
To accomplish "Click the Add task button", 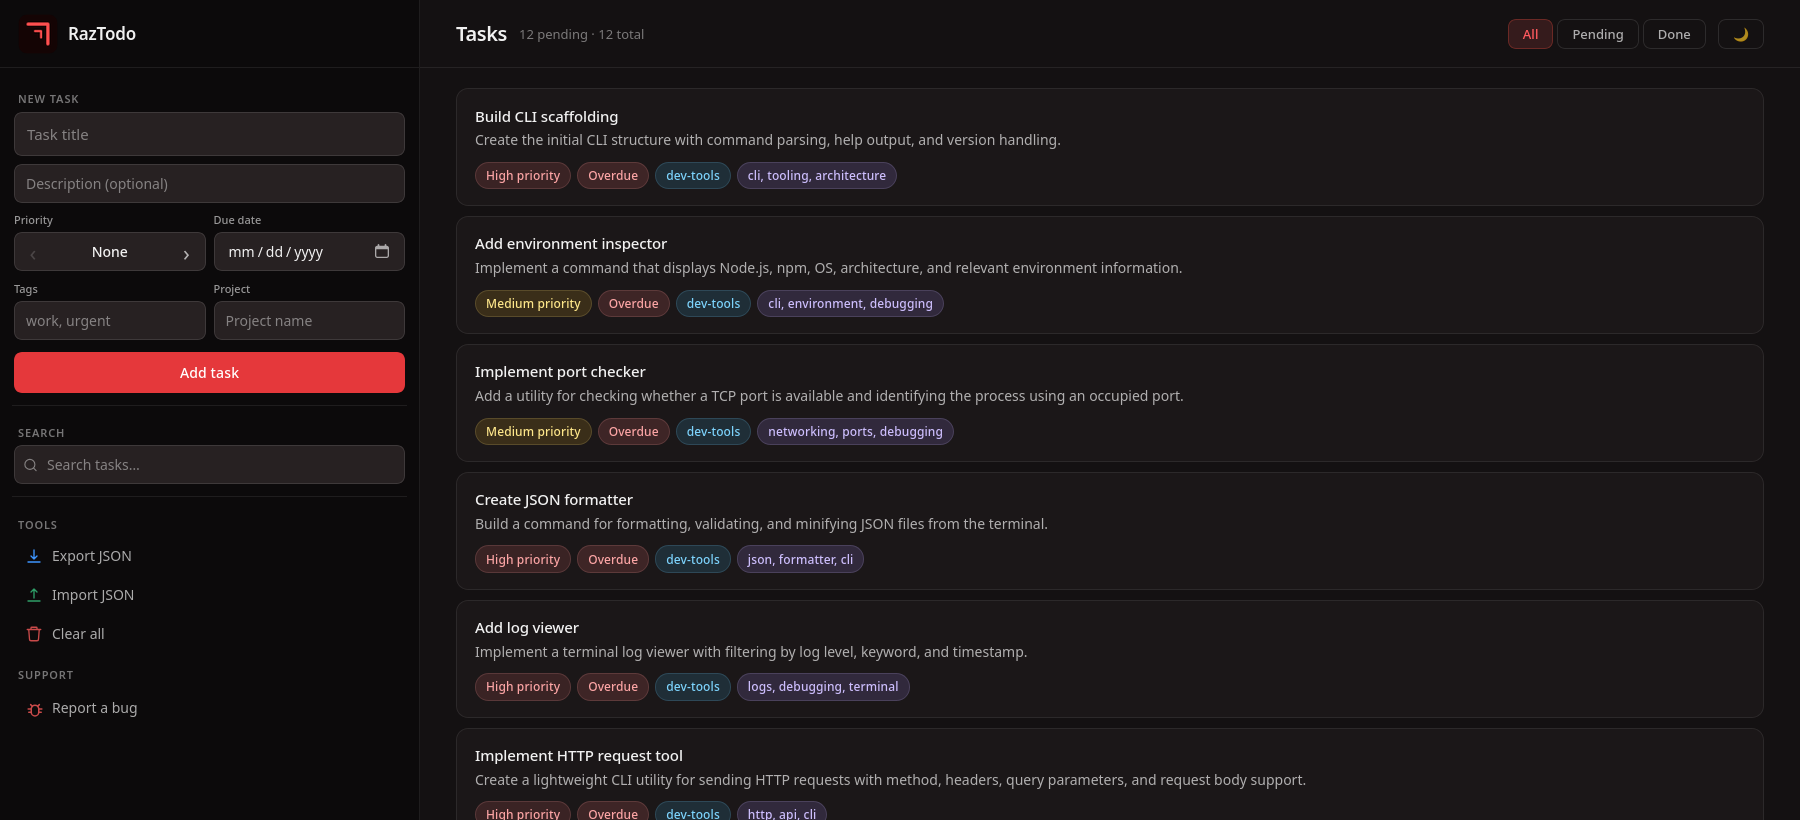I will [209, 372].
